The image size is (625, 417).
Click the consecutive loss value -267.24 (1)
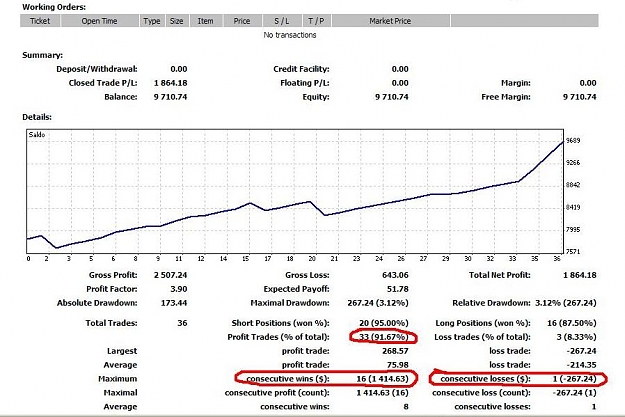pyautogui.click(x=574, y=393)
